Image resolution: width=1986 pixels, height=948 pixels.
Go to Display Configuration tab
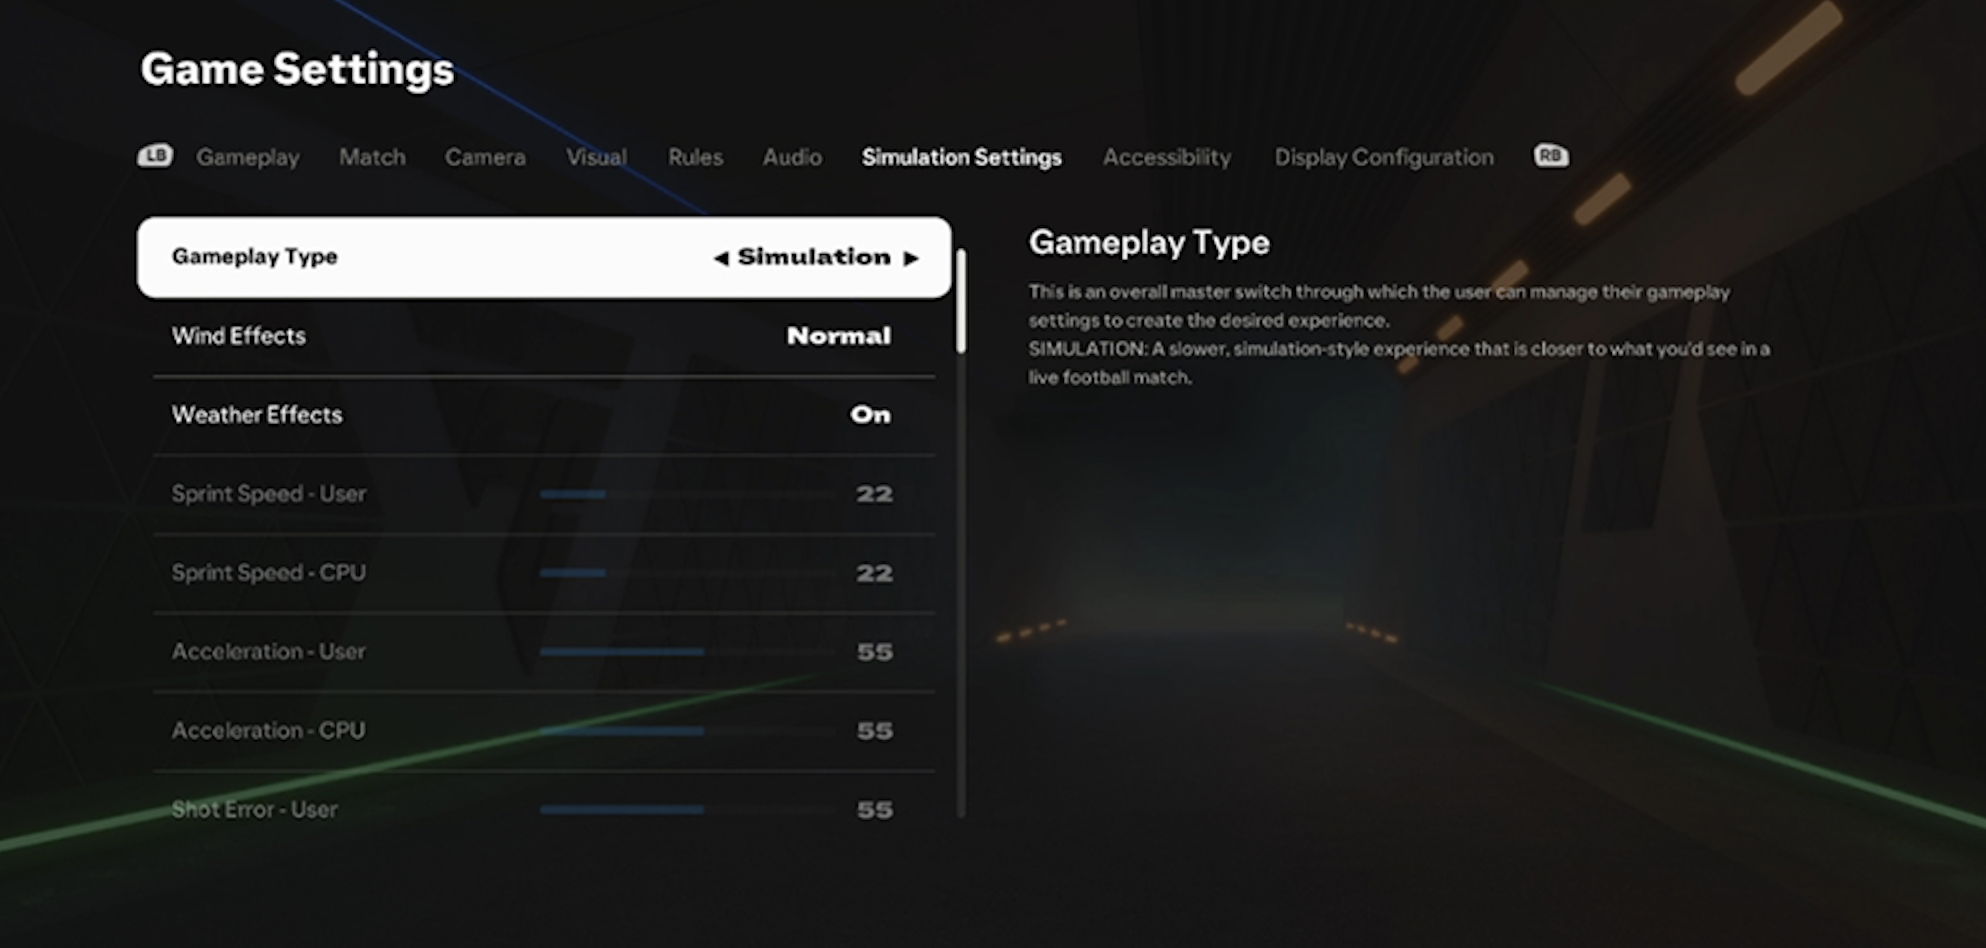coord(1383,157)
